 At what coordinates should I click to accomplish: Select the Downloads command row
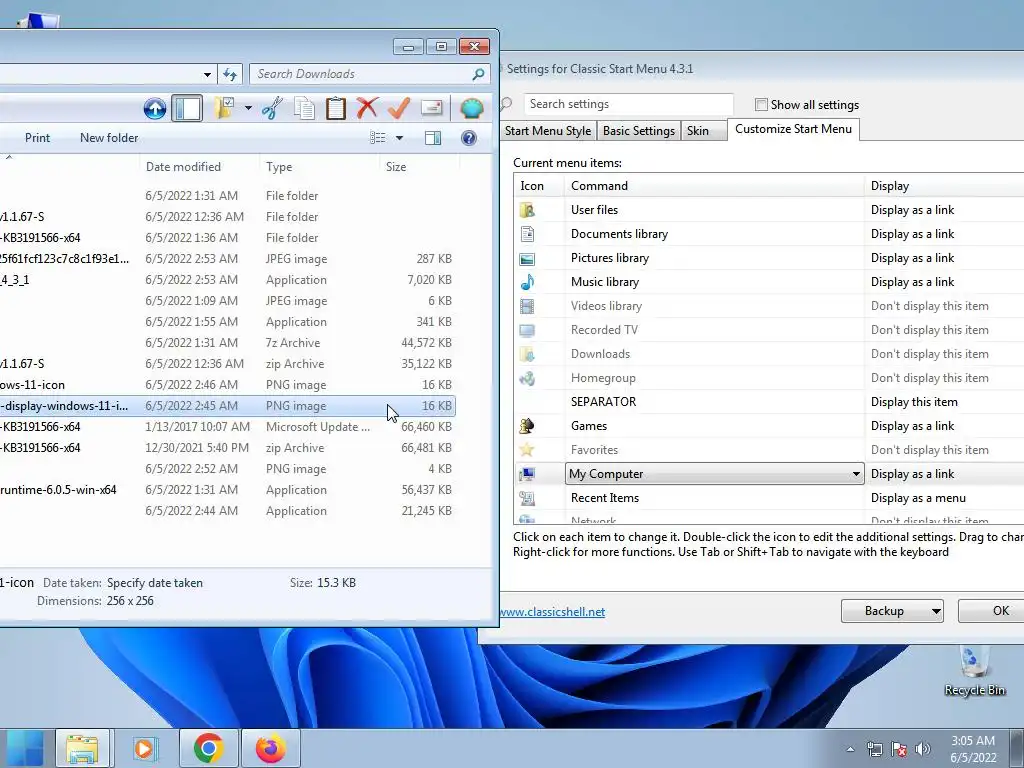(600, 354)
